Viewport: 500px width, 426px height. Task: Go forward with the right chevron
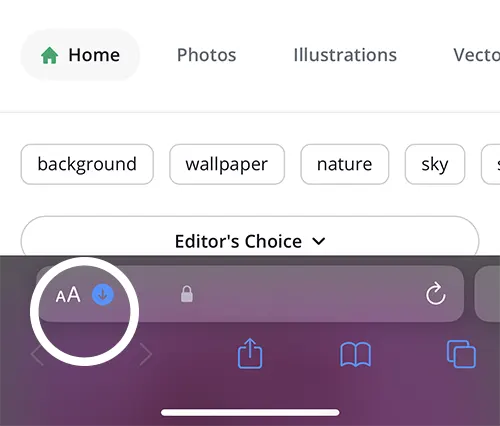pyautogui.click(x=146, y=354)
